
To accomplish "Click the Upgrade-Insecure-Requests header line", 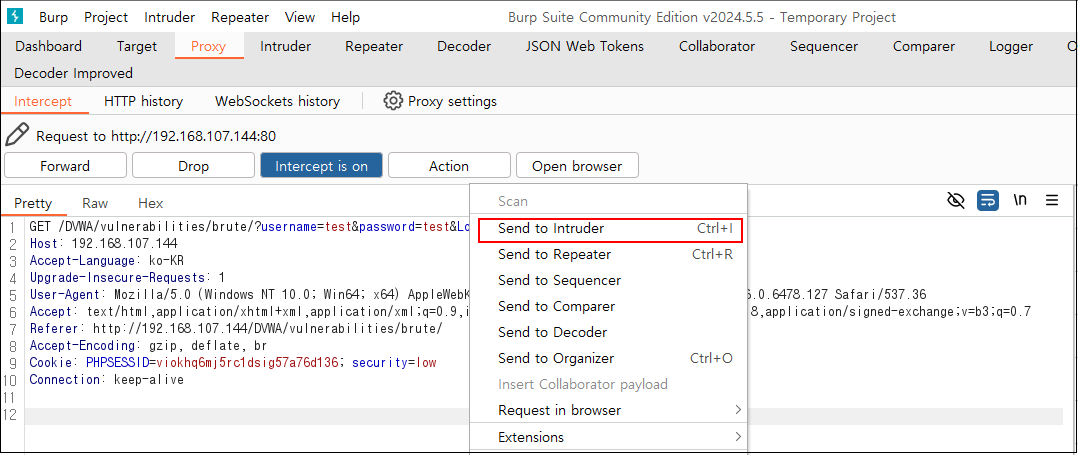I will (x=127, y=278).
